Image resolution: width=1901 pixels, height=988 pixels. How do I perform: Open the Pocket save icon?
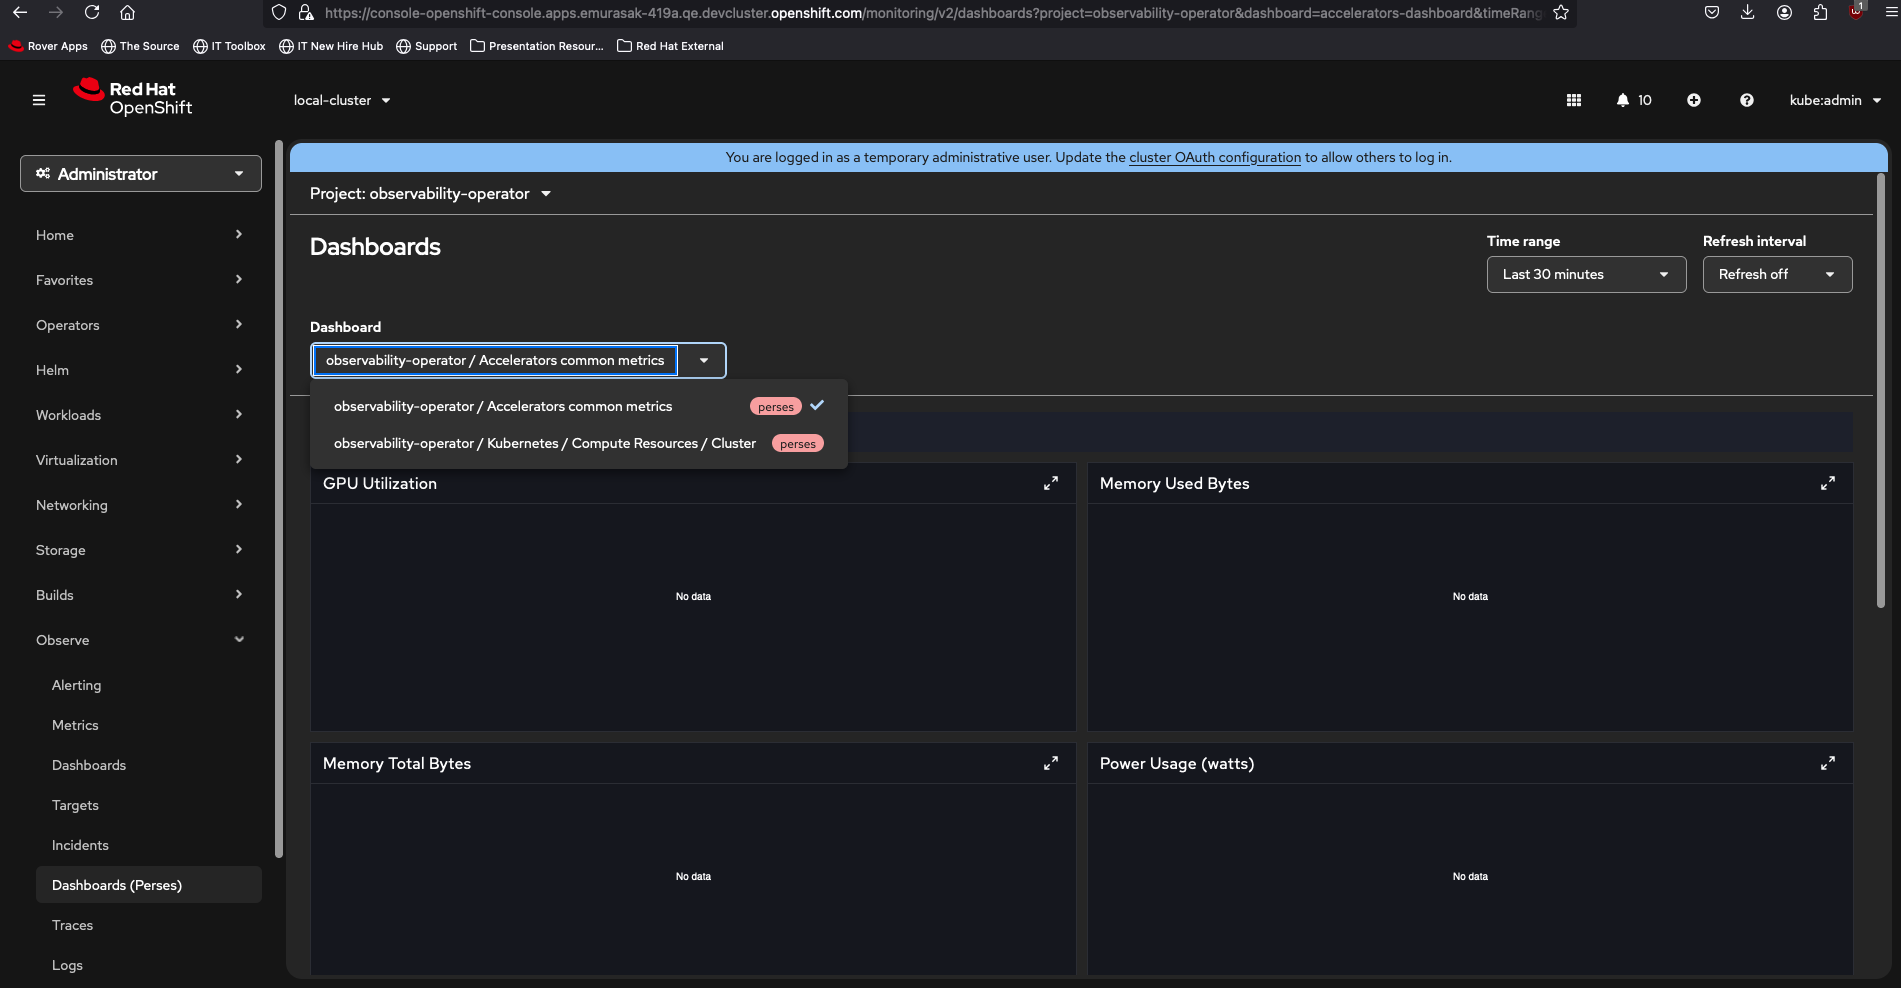(x=1712, y=13)
